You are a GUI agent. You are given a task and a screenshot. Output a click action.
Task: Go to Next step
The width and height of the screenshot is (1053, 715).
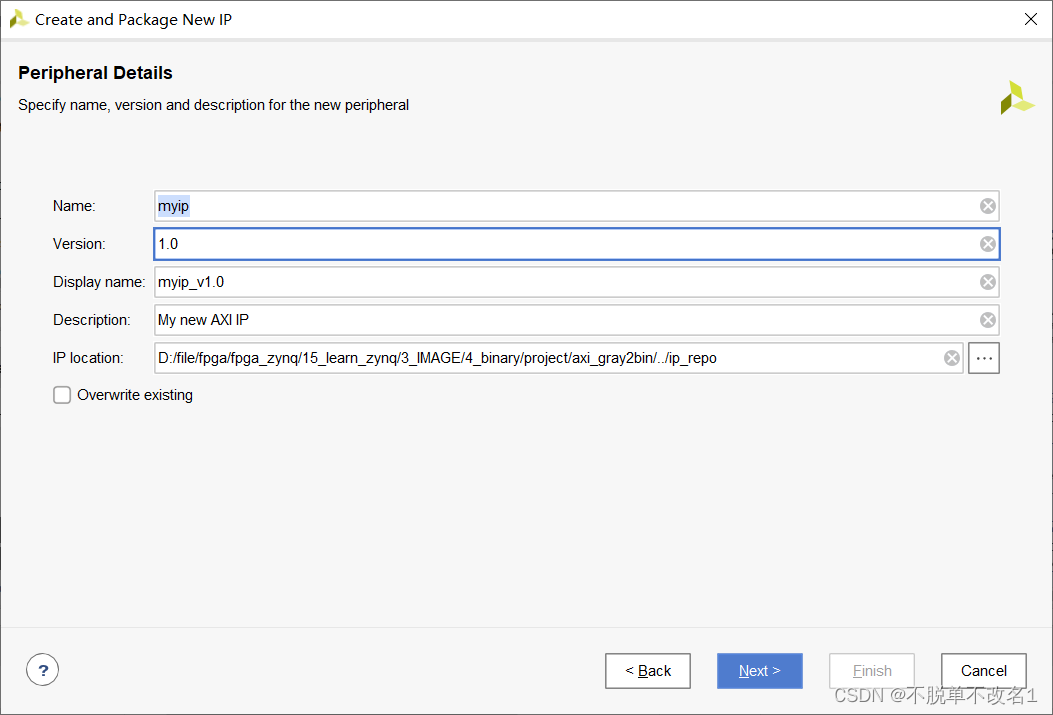coord(760,671)
